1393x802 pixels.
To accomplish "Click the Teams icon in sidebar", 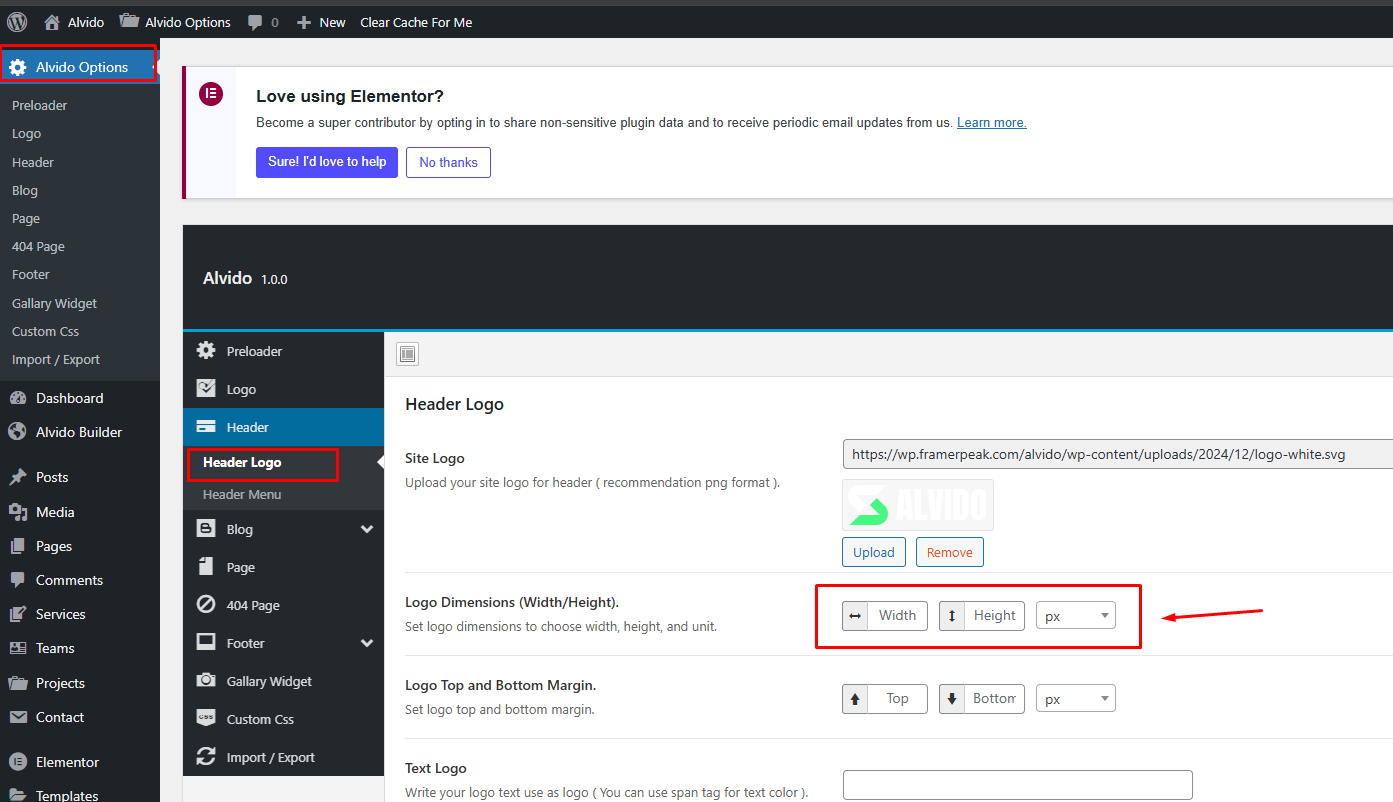I will point(17,648).
